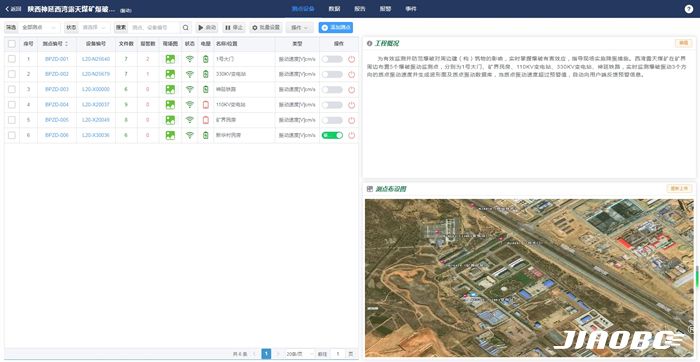Screen dimensions: 700x362
Task: Select page 1 in pagination
Action: 266,354
